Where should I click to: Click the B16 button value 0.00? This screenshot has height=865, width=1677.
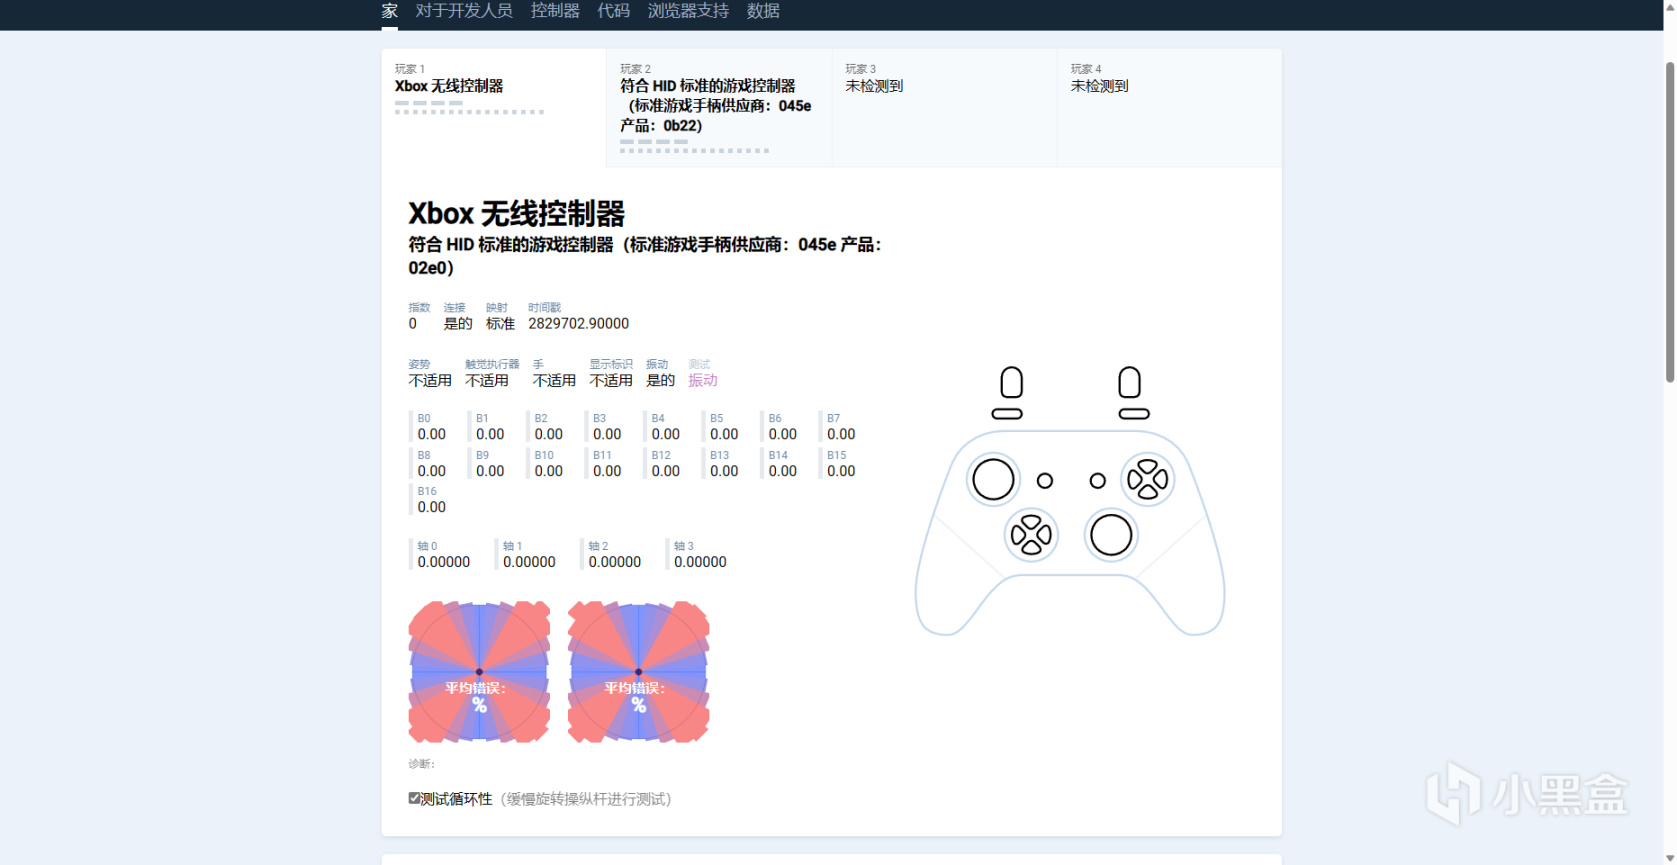pyautogui.click(x=432, y=507)
